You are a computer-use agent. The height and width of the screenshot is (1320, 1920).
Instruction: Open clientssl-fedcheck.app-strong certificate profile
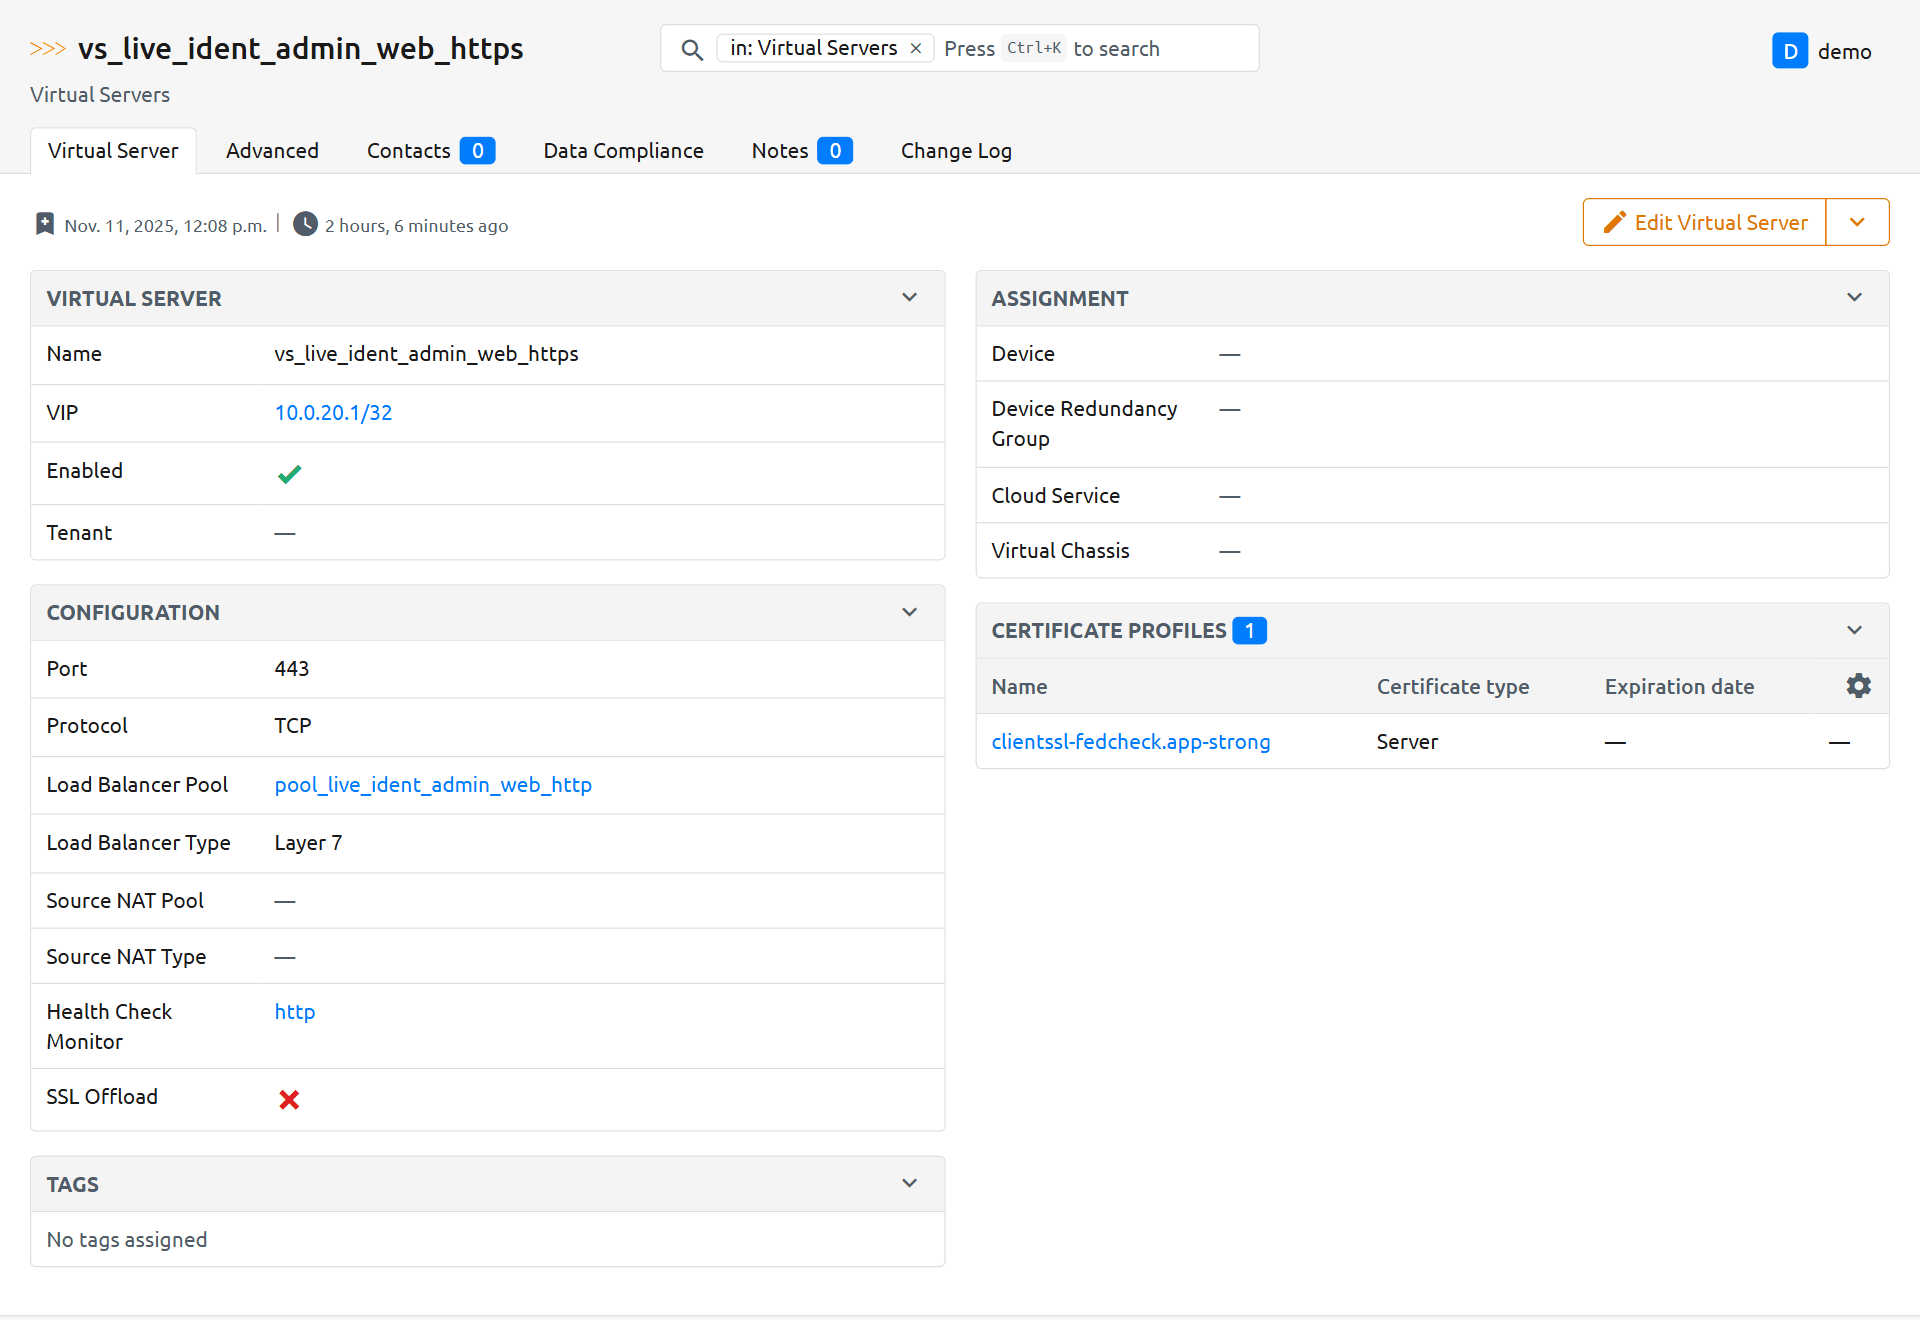pos(1130,742)
